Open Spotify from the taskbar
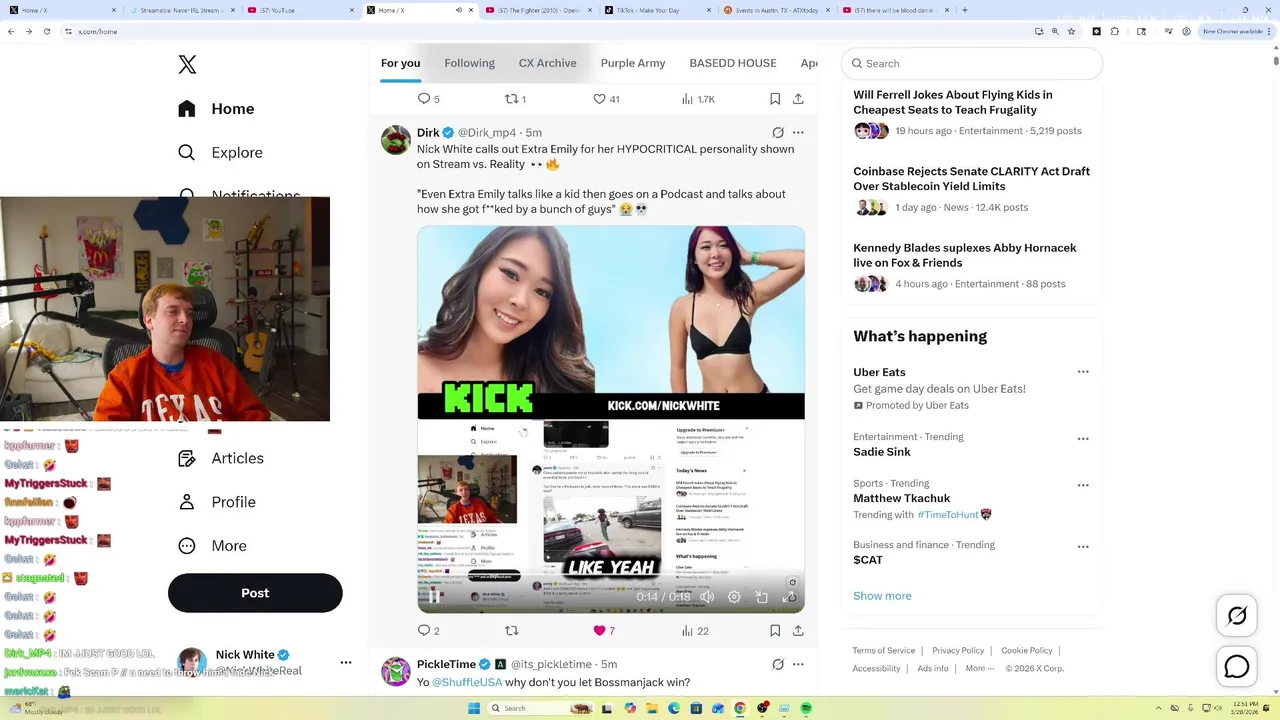Screen dimensions: 1280x720 click(x=806, y=708)
